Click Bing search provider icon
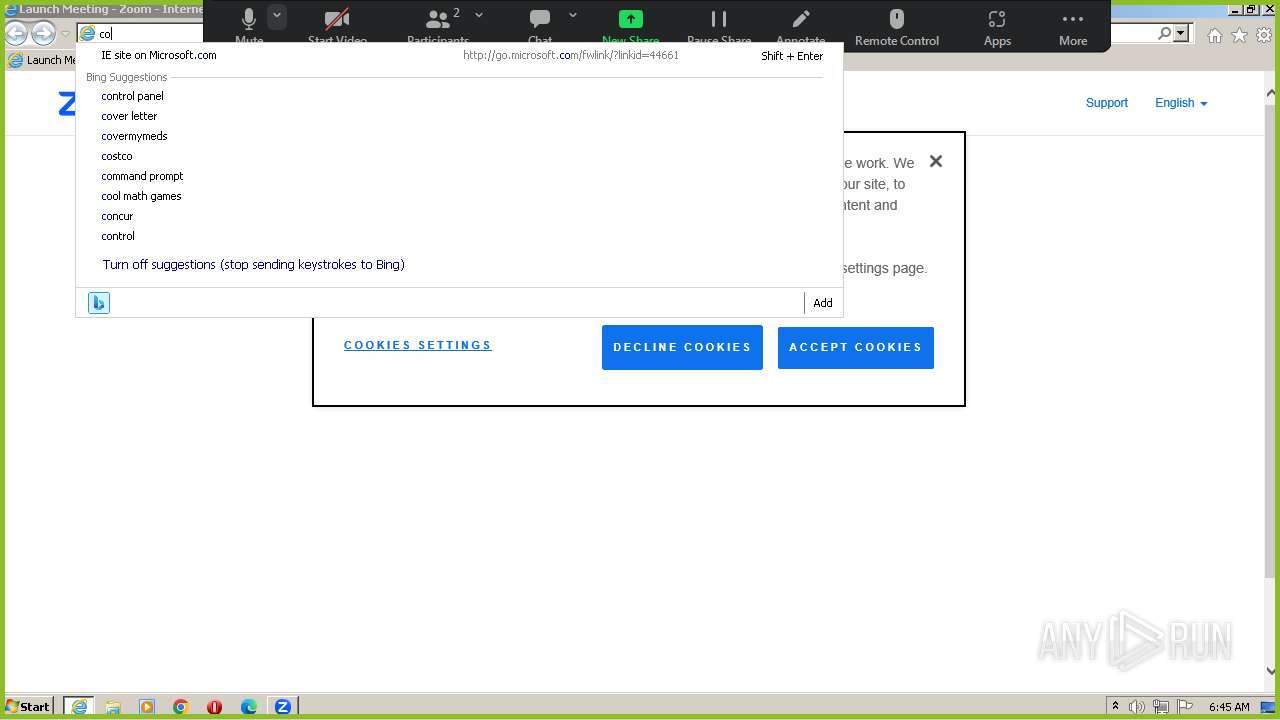 [x=99, y=303]
